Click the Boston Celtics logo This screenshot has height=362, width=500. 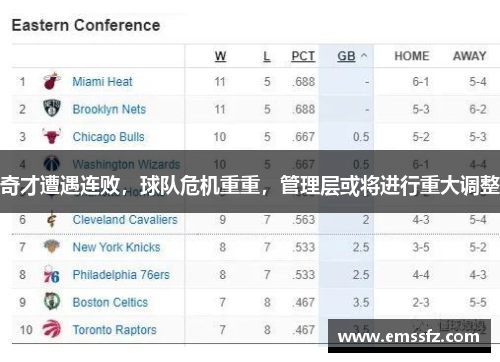[x=52, y=302]
